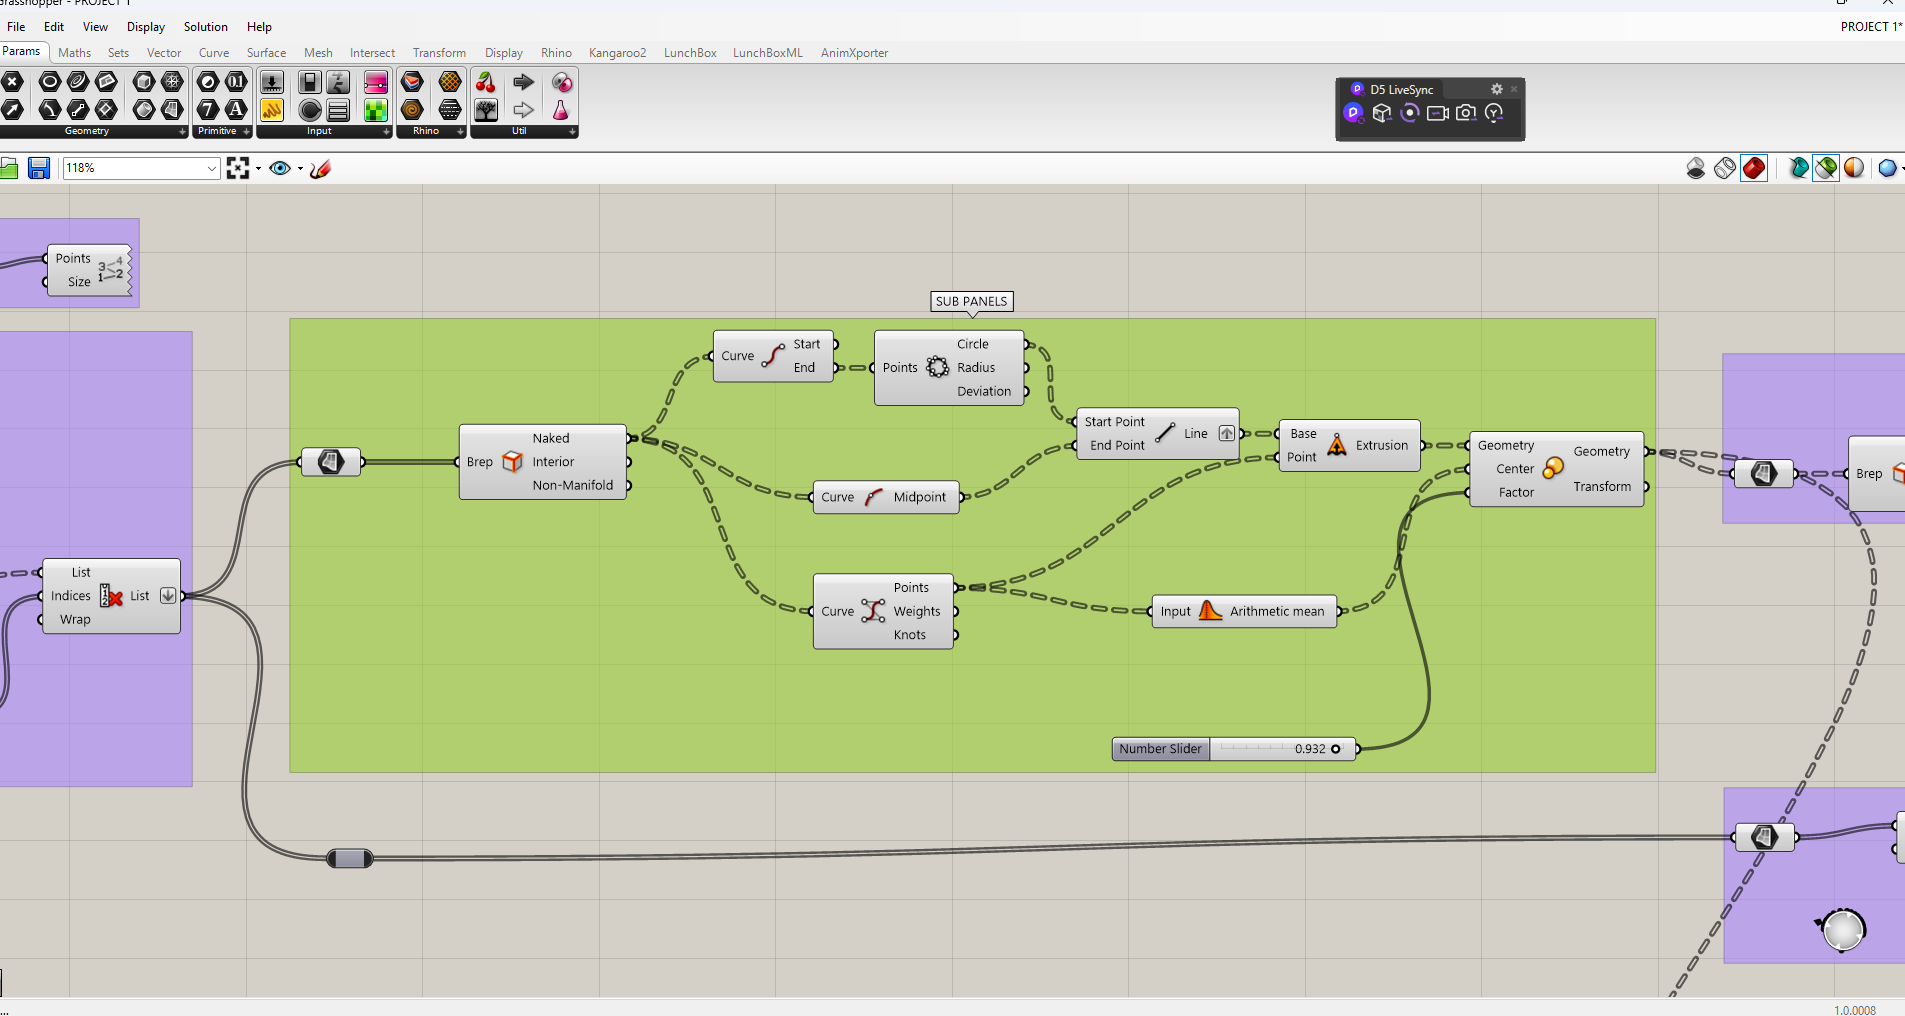Open the 118% zoom level dropdown
The height and width of the screenshot is (1016, 1905).
(142, 168)
